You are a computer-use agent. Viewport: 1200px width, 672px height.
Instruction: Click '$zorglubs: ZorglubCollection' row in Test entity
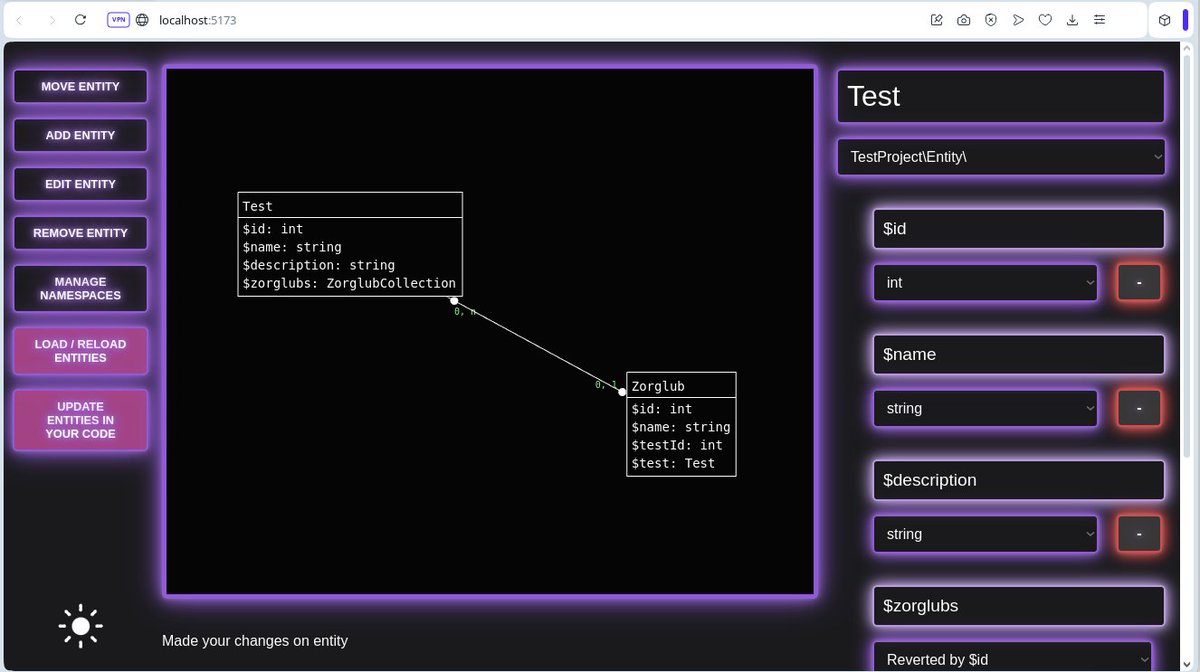pyautogui.click(x=349, y=283)
